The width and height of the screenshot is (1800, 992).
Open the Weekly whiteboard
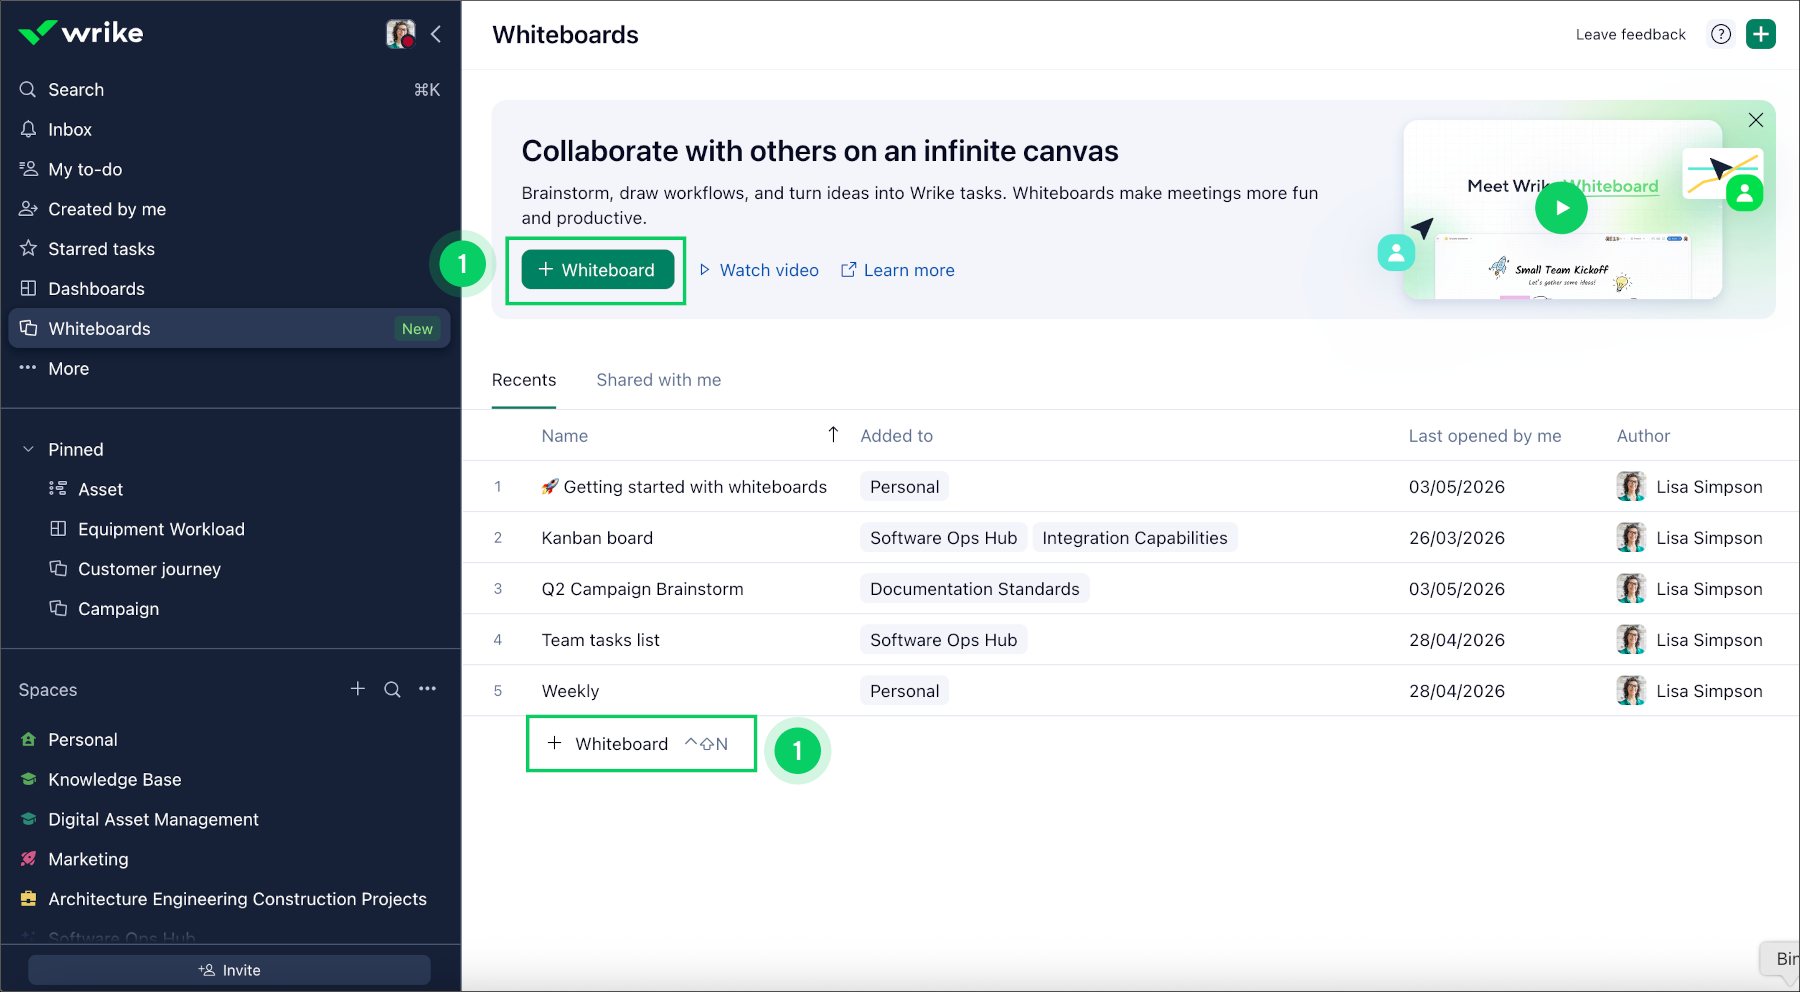pyautogui.click(x=570, y=691)
